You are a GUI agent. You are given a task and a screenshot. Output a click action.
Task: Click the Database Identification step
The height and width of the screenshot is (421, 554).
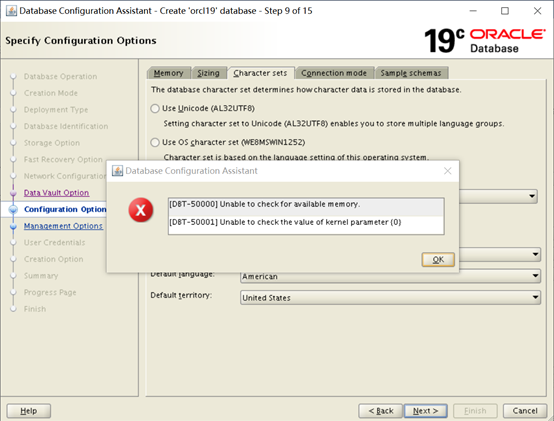coord(66,126)
